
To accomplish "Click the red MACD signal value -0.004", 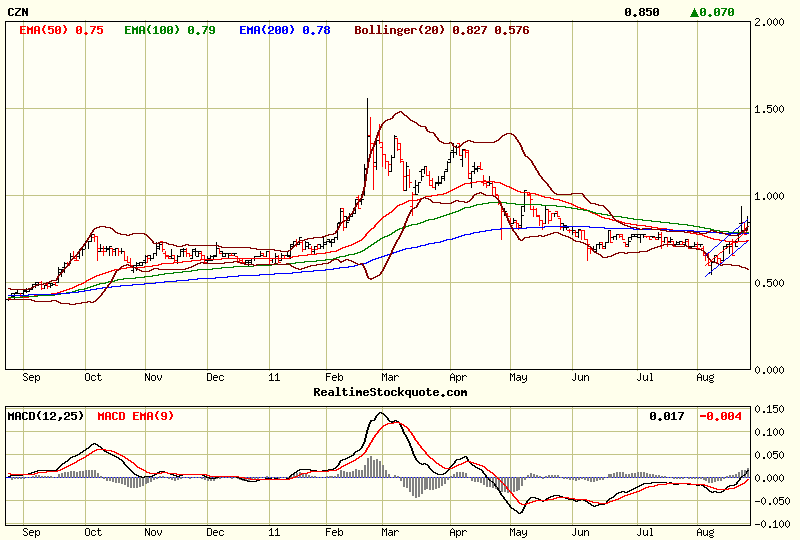I will click(x=722, y=415).
